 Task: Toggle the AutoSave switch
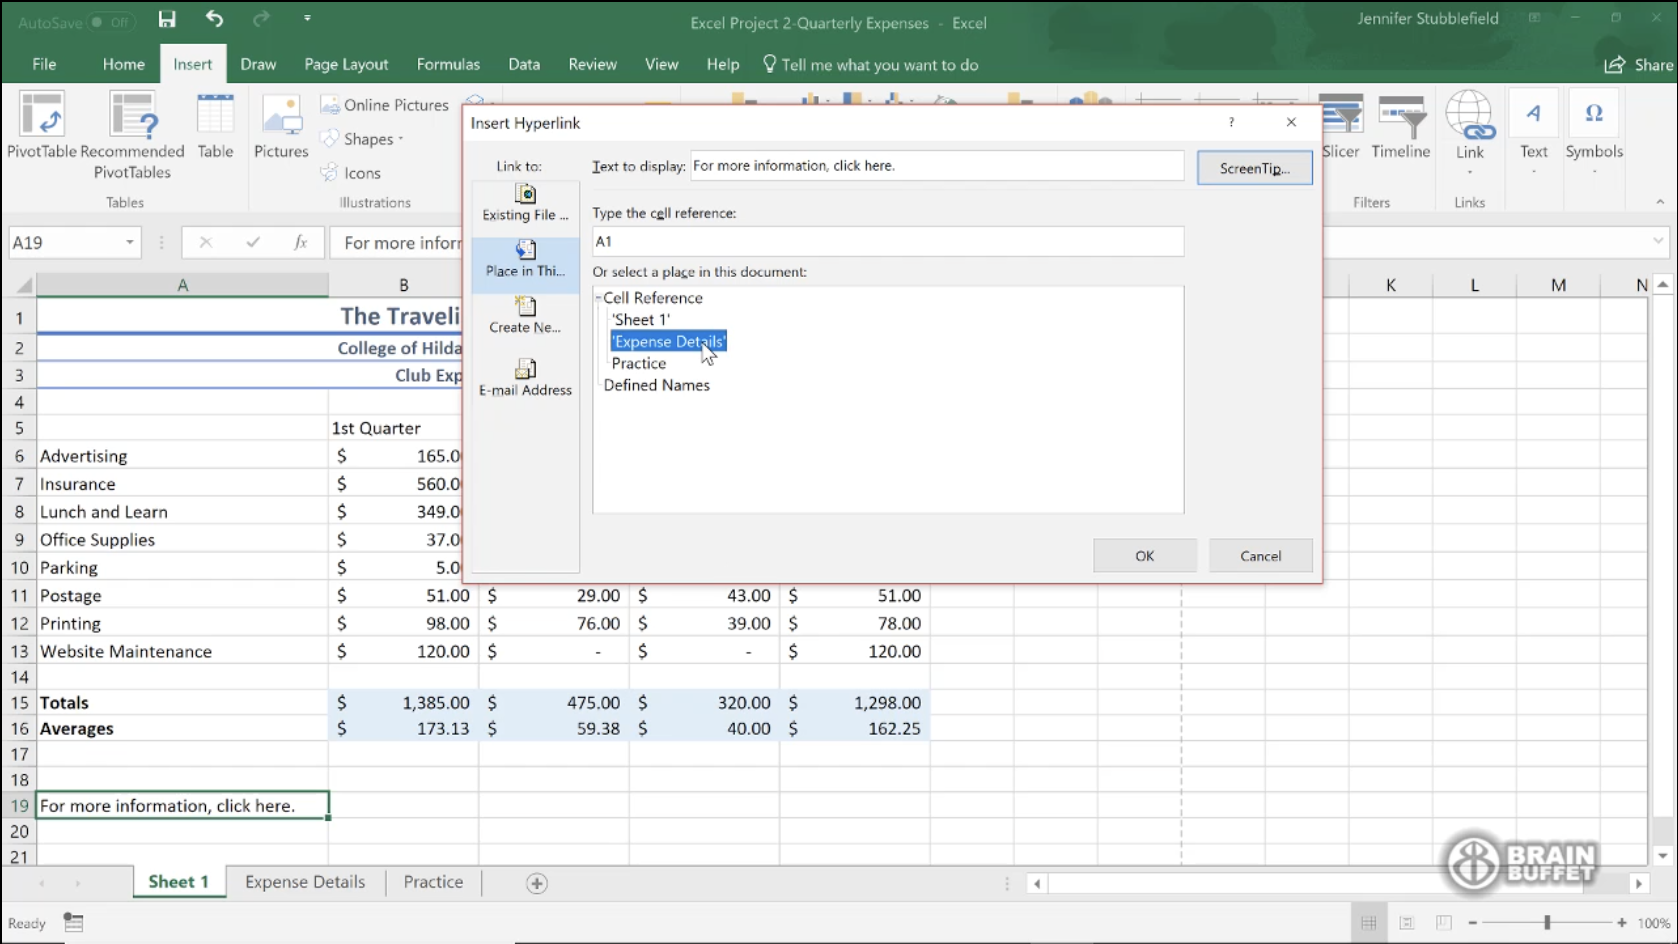pos(109,22)
